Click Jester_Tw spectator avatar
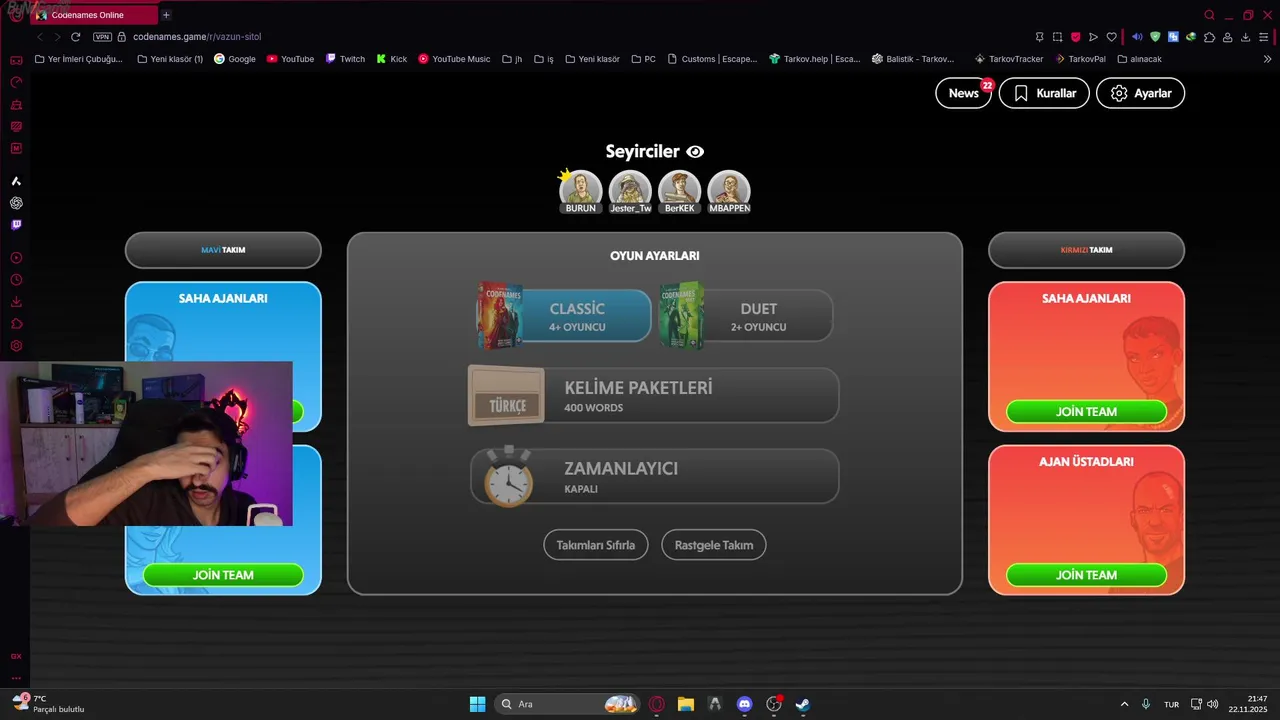1280x720 pixels. (630, 190)
